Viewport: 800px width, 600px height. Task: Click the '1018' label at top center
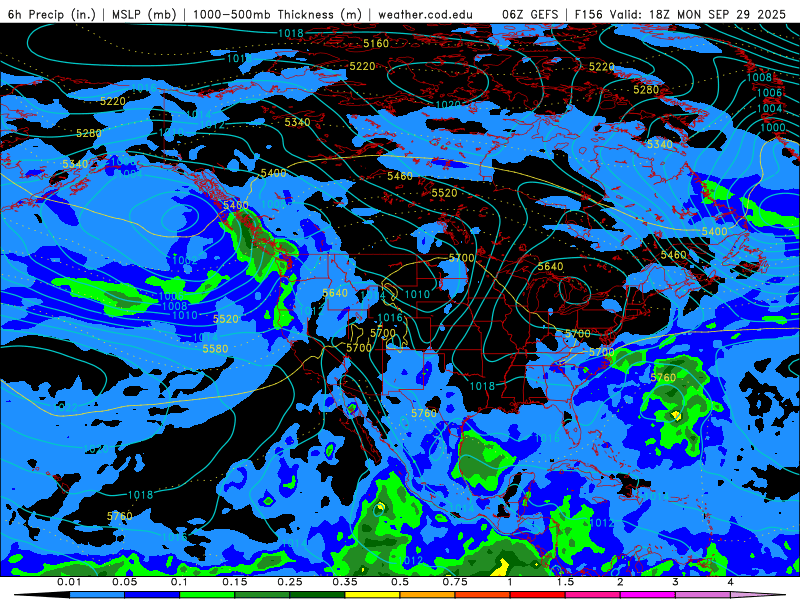pyautogui.click(x=291, y=33)
